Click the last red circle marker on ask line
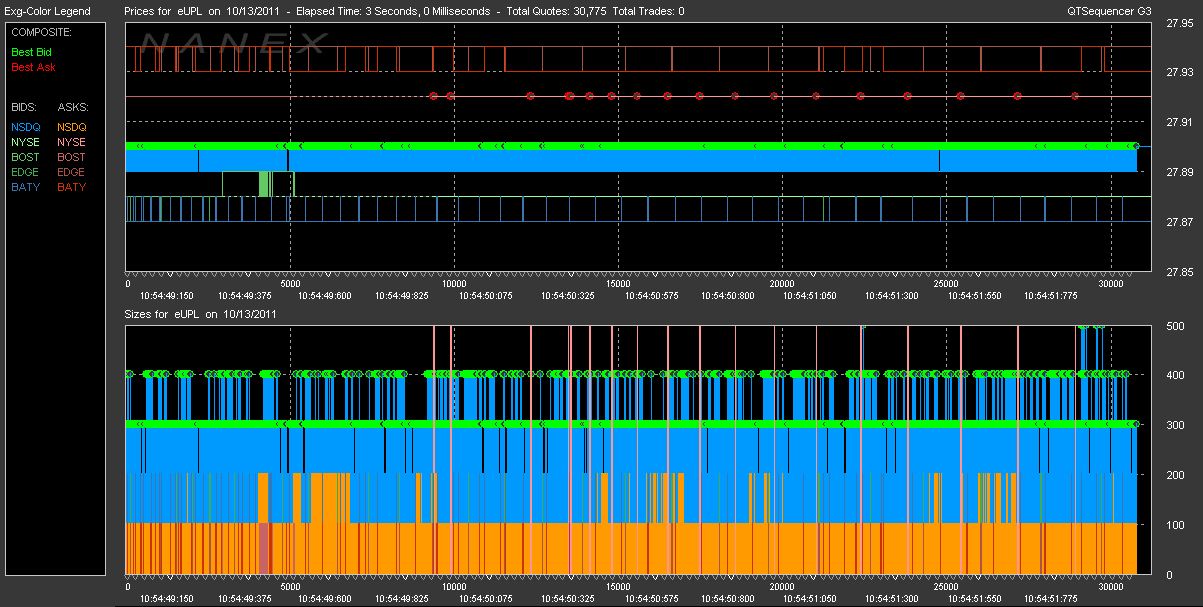Image resolution: width=1203 pixels, height=607 pixels. [1075, 96]
